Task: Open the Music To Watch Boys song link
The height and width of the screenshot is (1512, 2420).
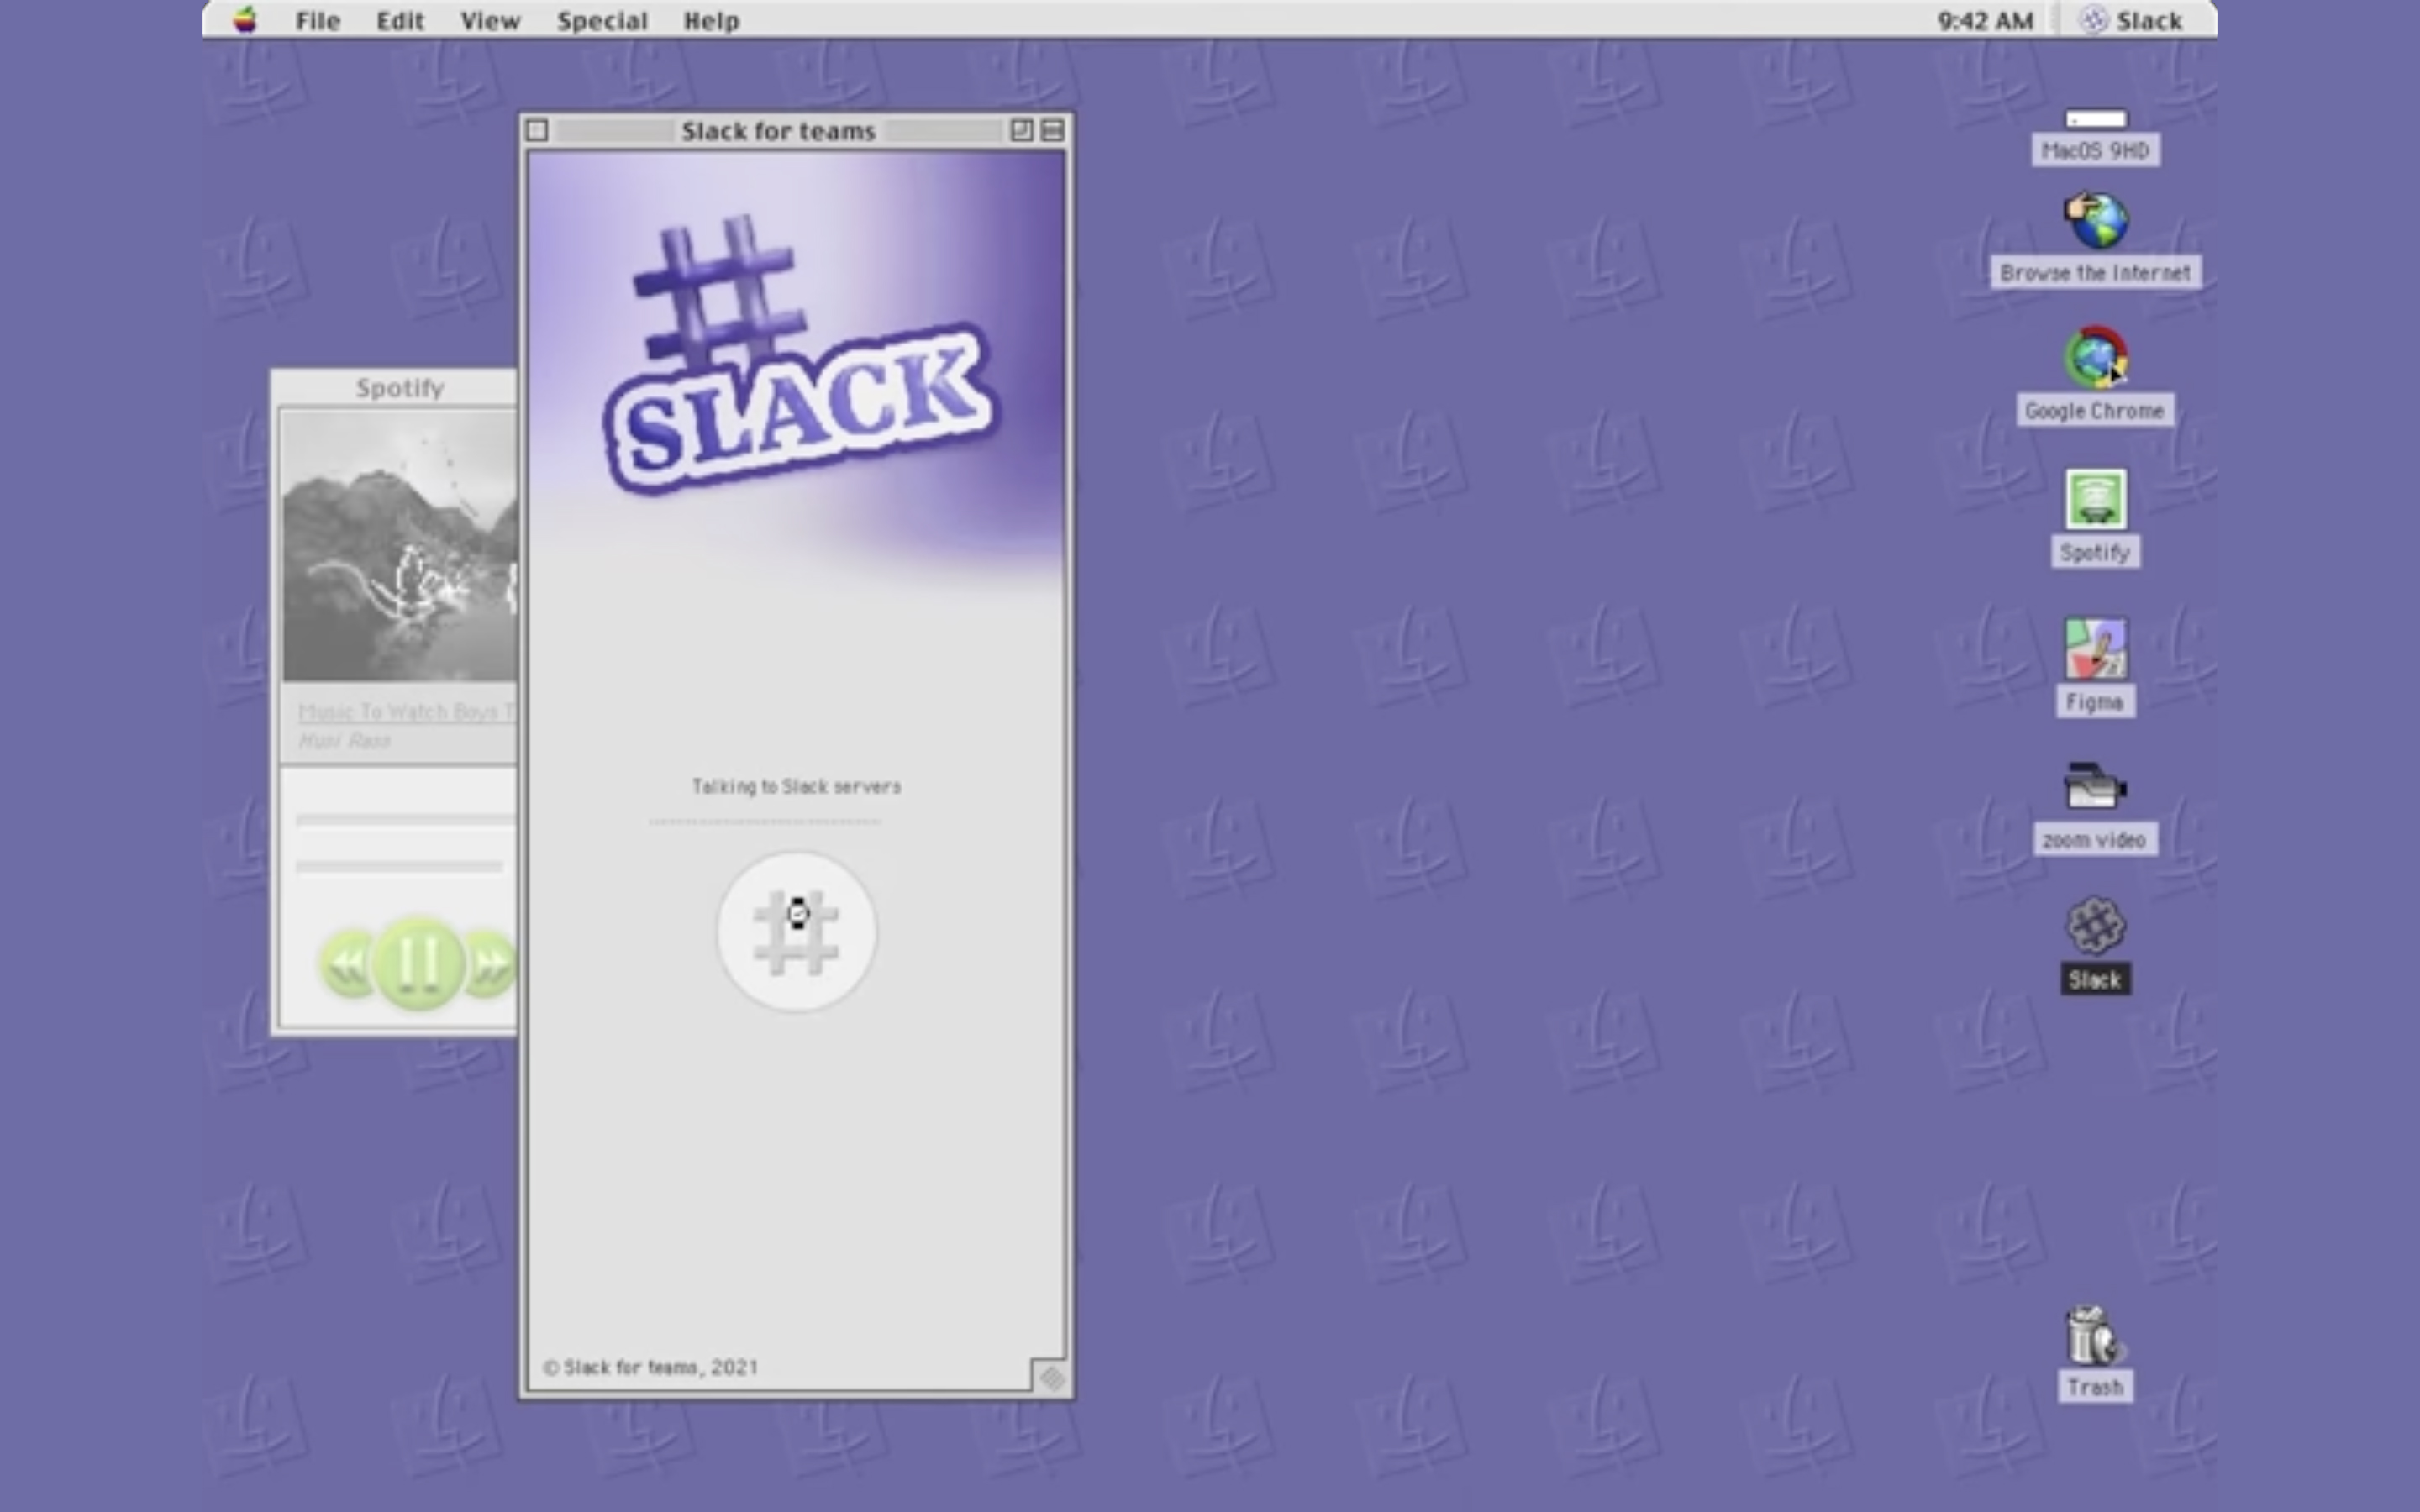Action: (407, 712)
